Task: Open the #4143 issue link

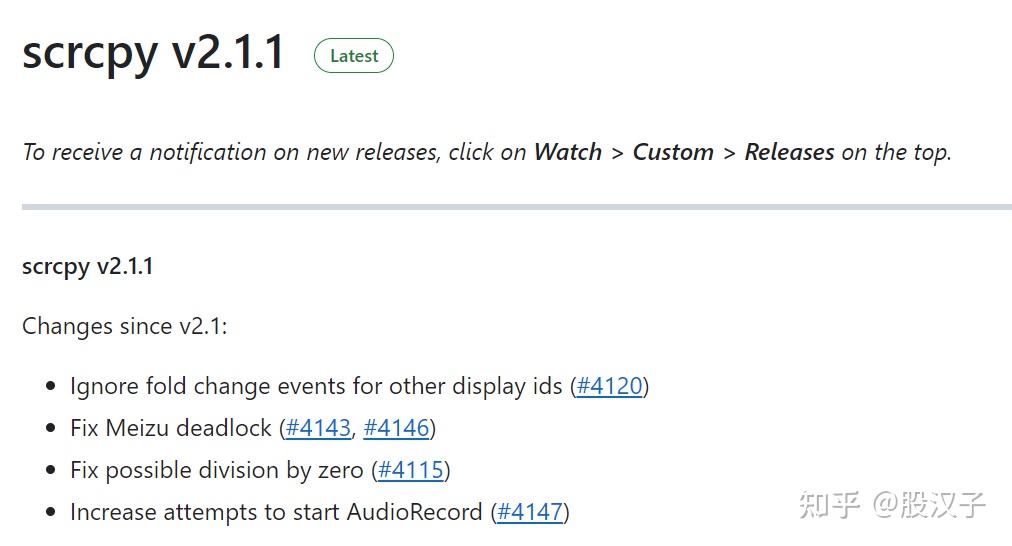Action: click(x=318, y=428)
